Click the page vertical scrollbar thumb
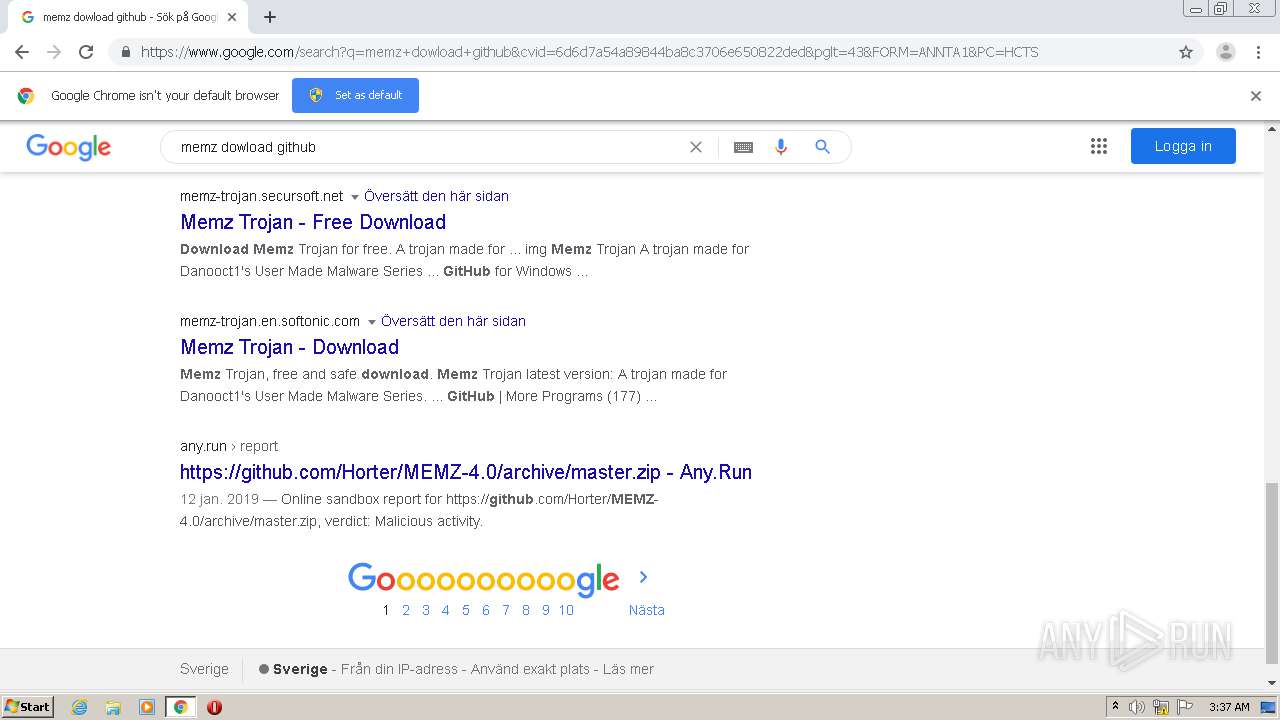Screen dimensions: 1280x720 click(x=1272, y=573)
